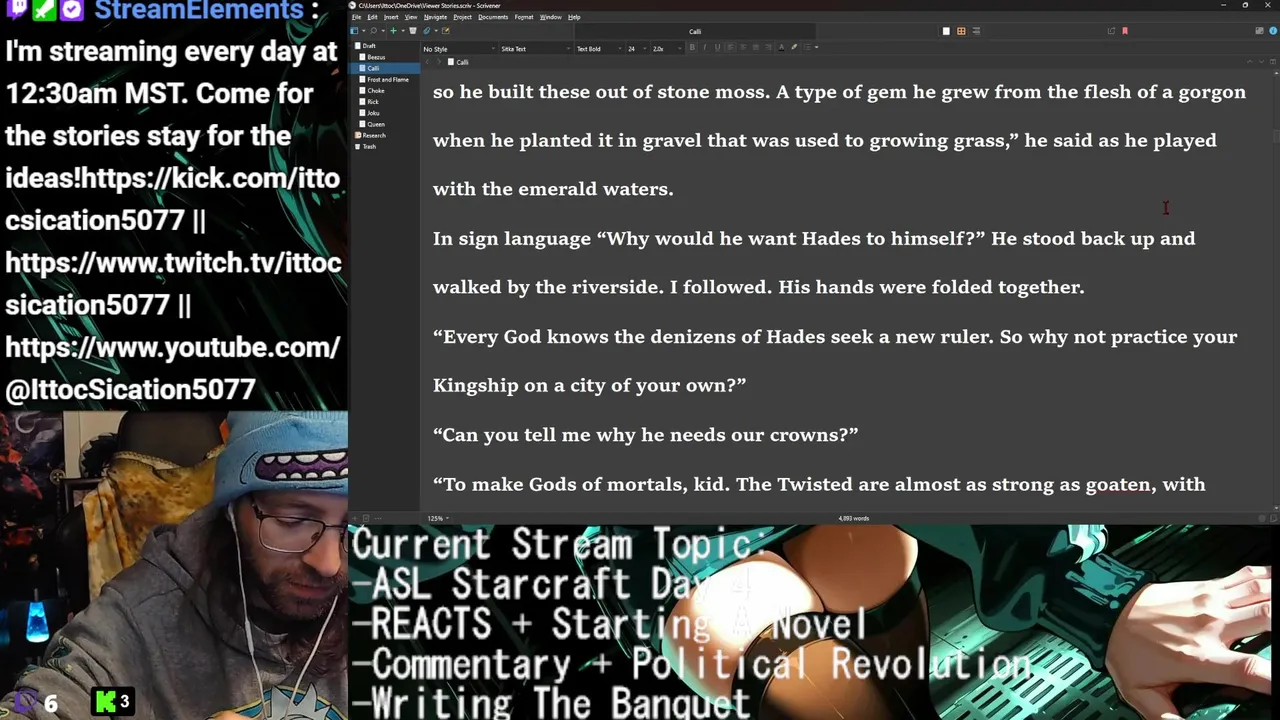Image resolution: width=1280 pixels, height=720 pixels.
Task: Open the red Bookmarks icon
Action: tap(1125, 31)
